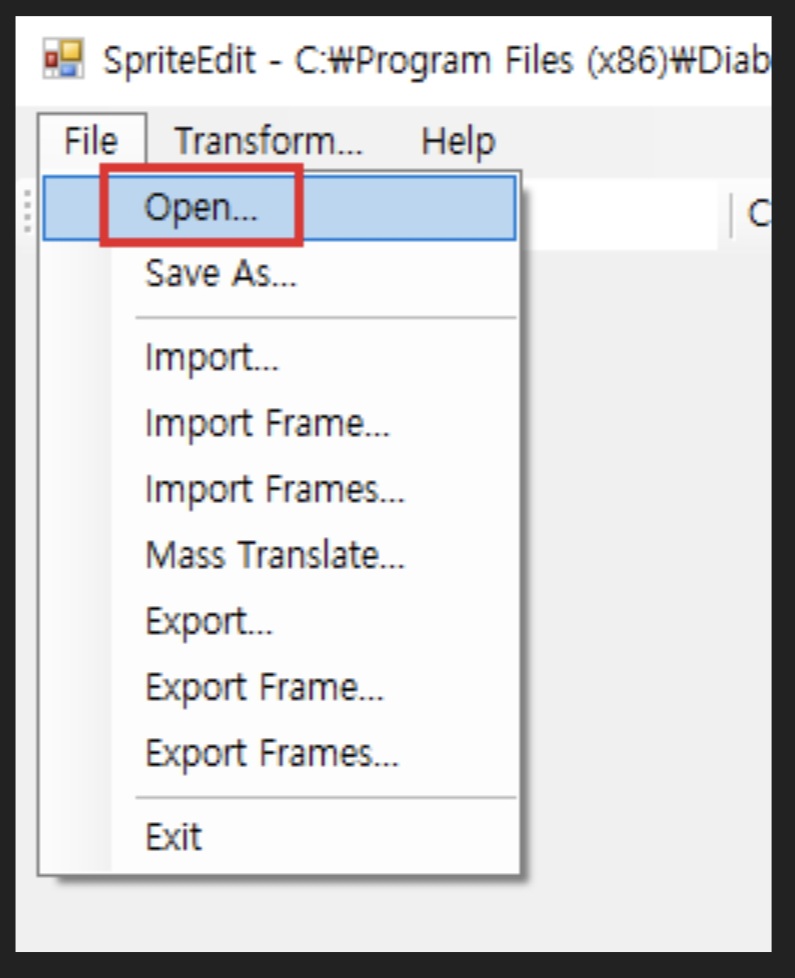Select Save As... in the File menu
This screenshot has width=795, height=978.
pos(220,273)
